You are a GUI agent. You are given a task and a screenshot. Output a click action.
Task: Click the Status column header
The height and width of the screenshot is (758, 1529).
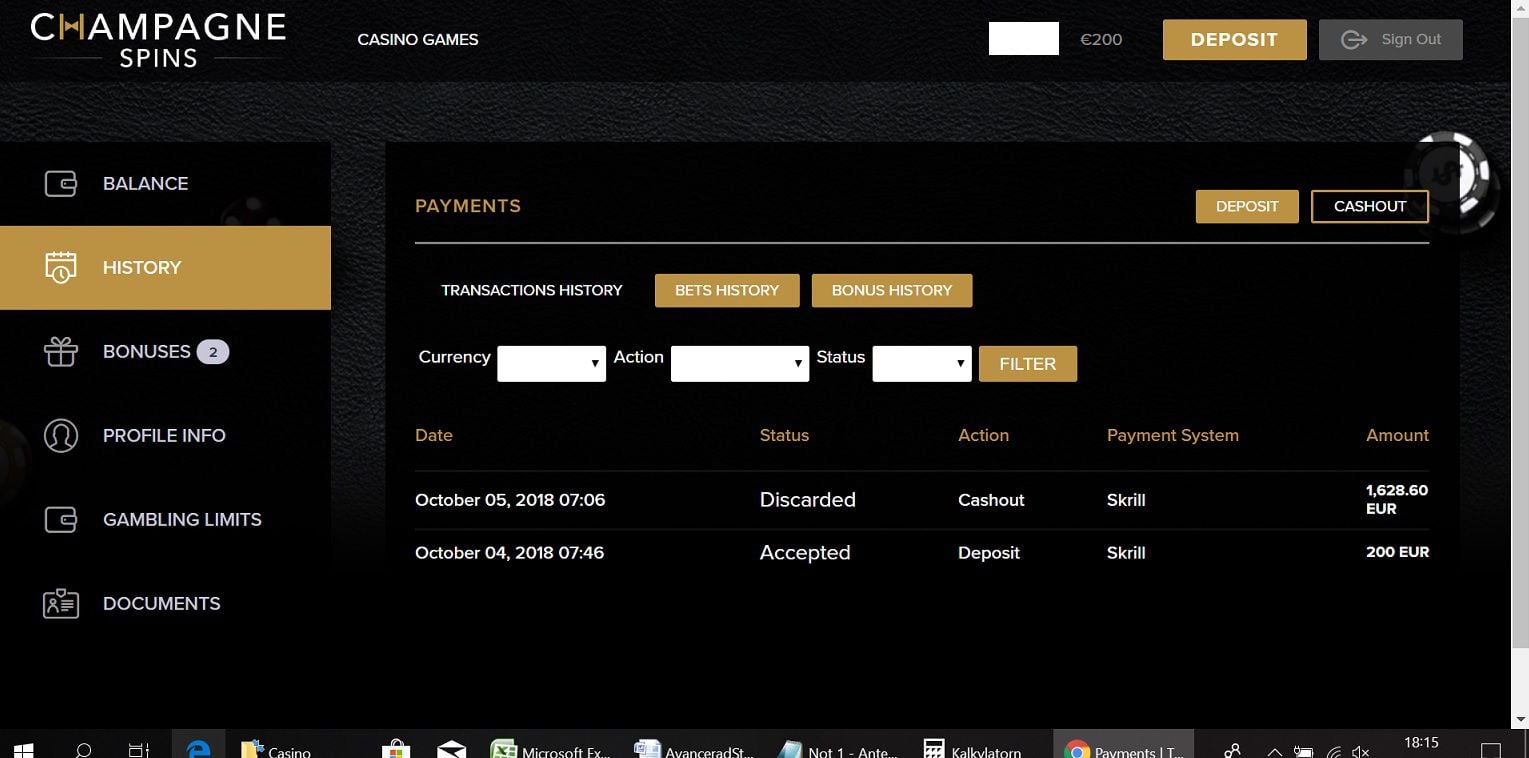click(x=784, y=436)
